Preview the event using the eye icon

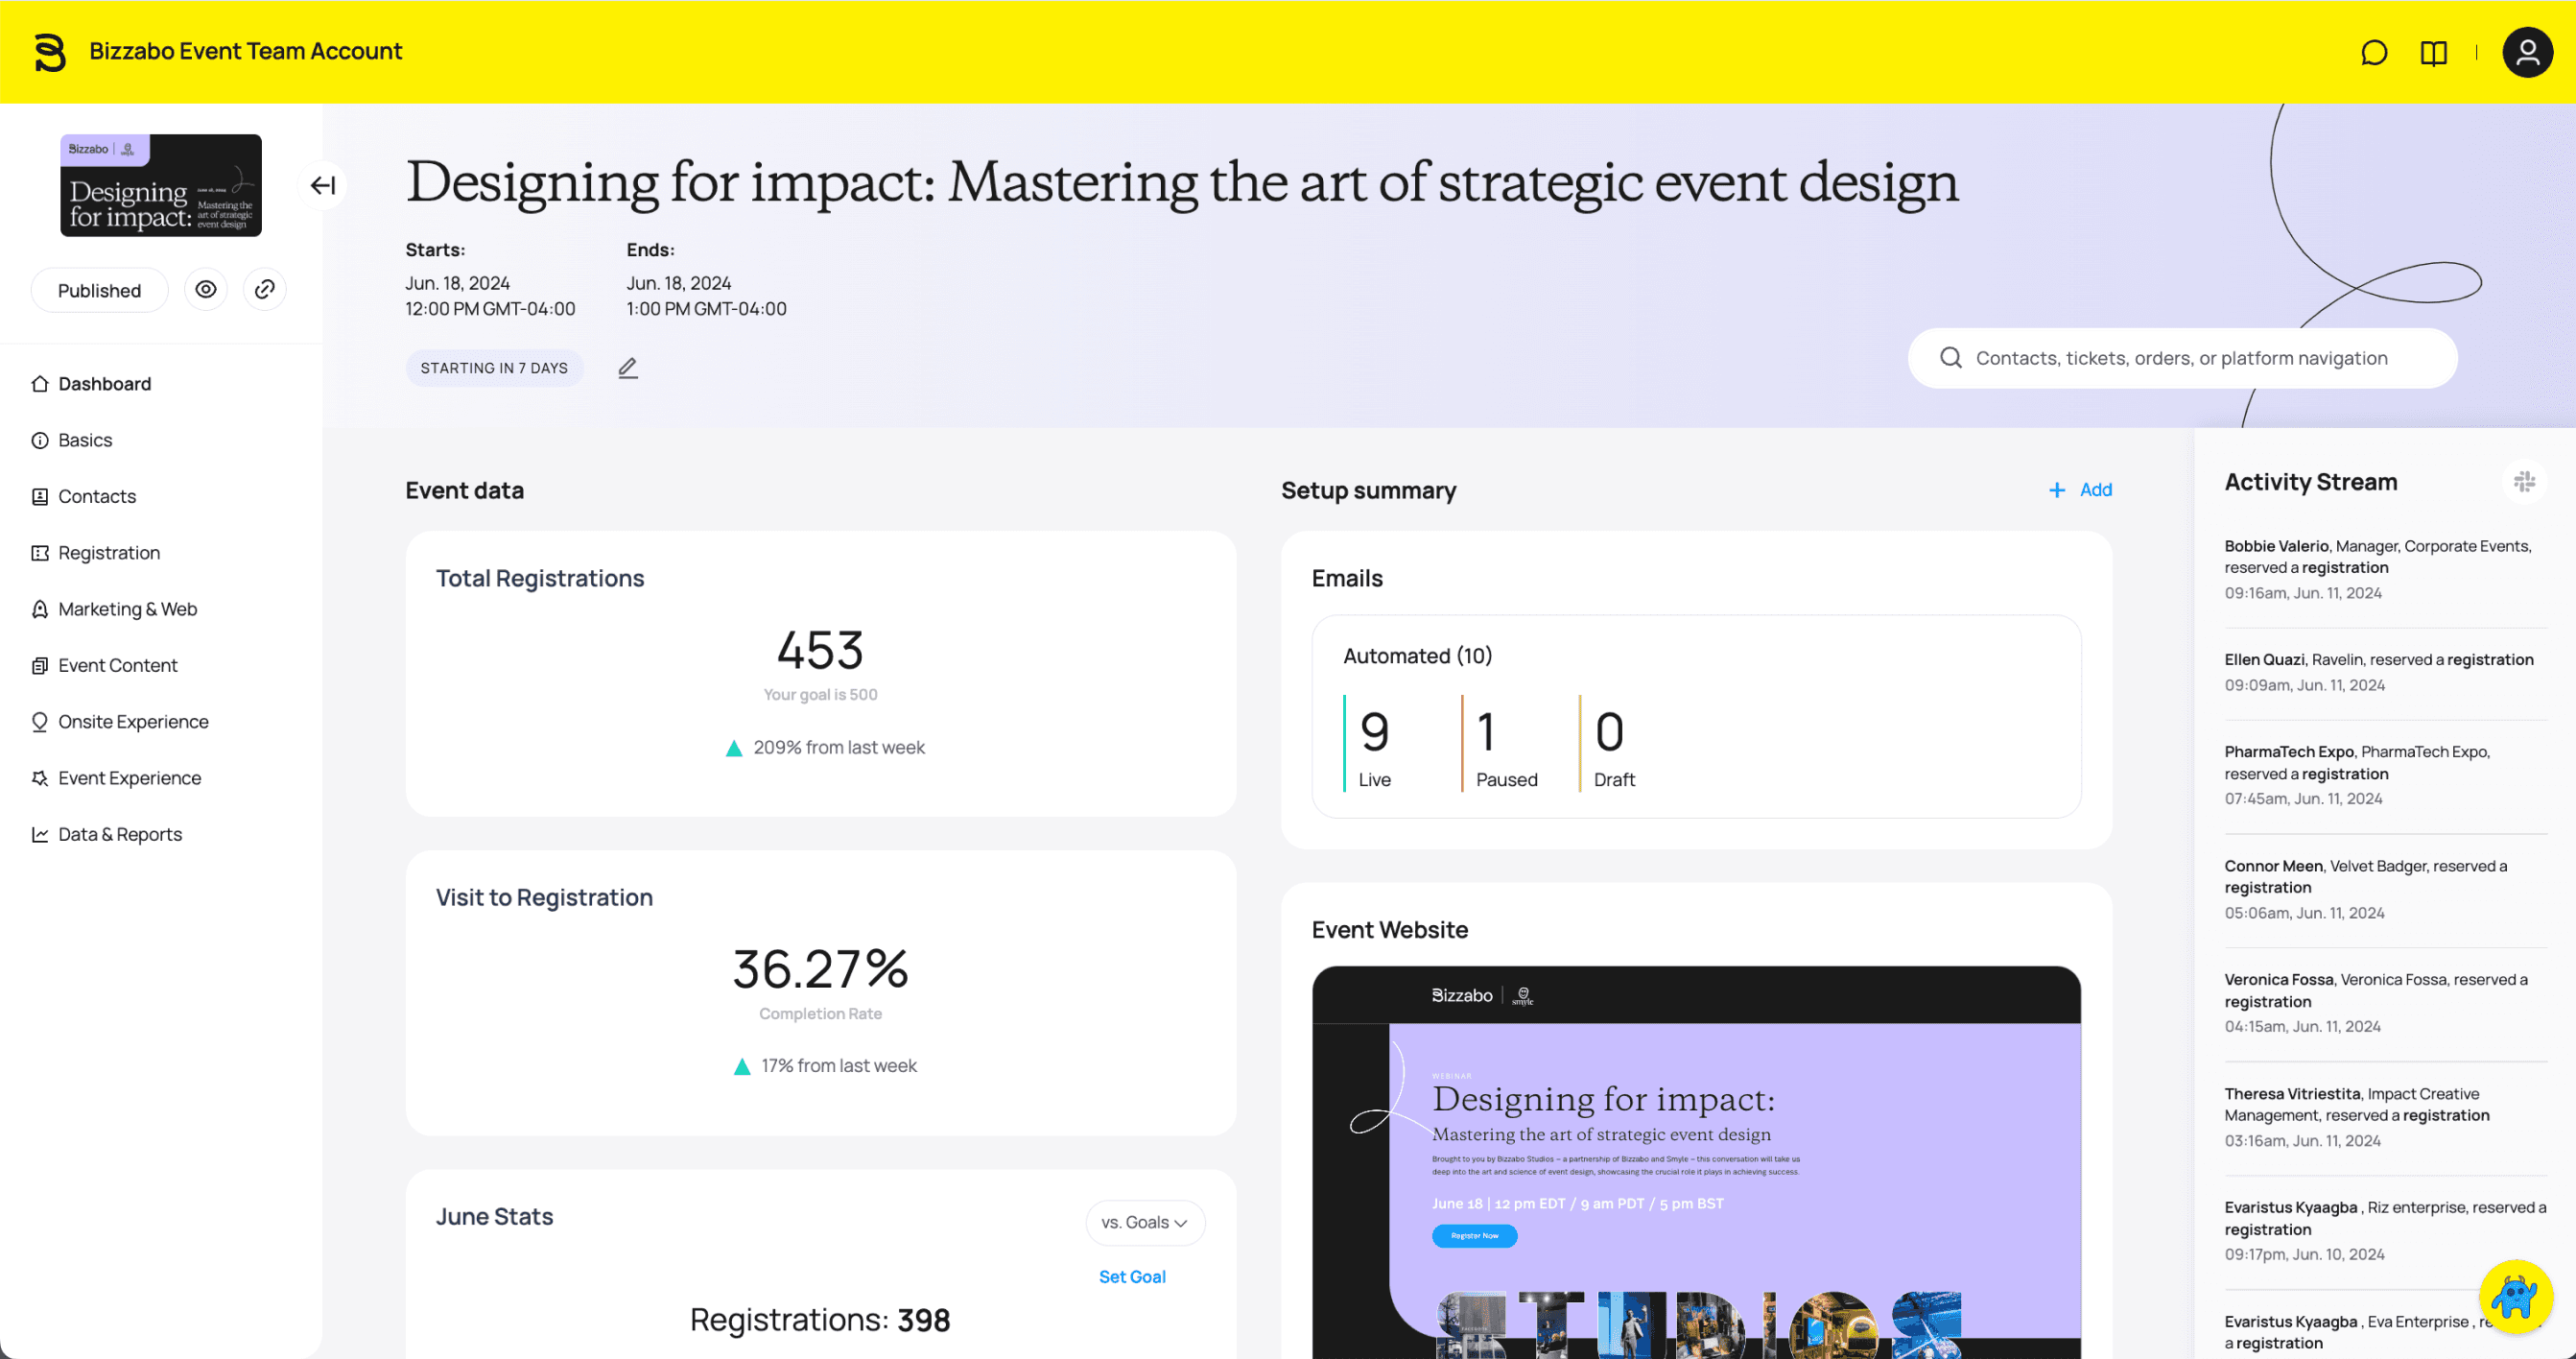(x=206, y=289)
